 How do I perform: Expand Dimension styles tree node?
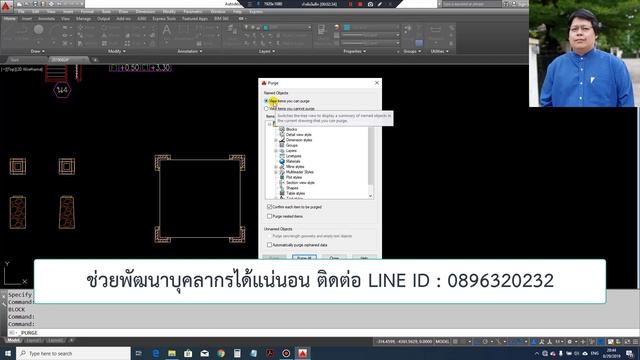[276, 140]
